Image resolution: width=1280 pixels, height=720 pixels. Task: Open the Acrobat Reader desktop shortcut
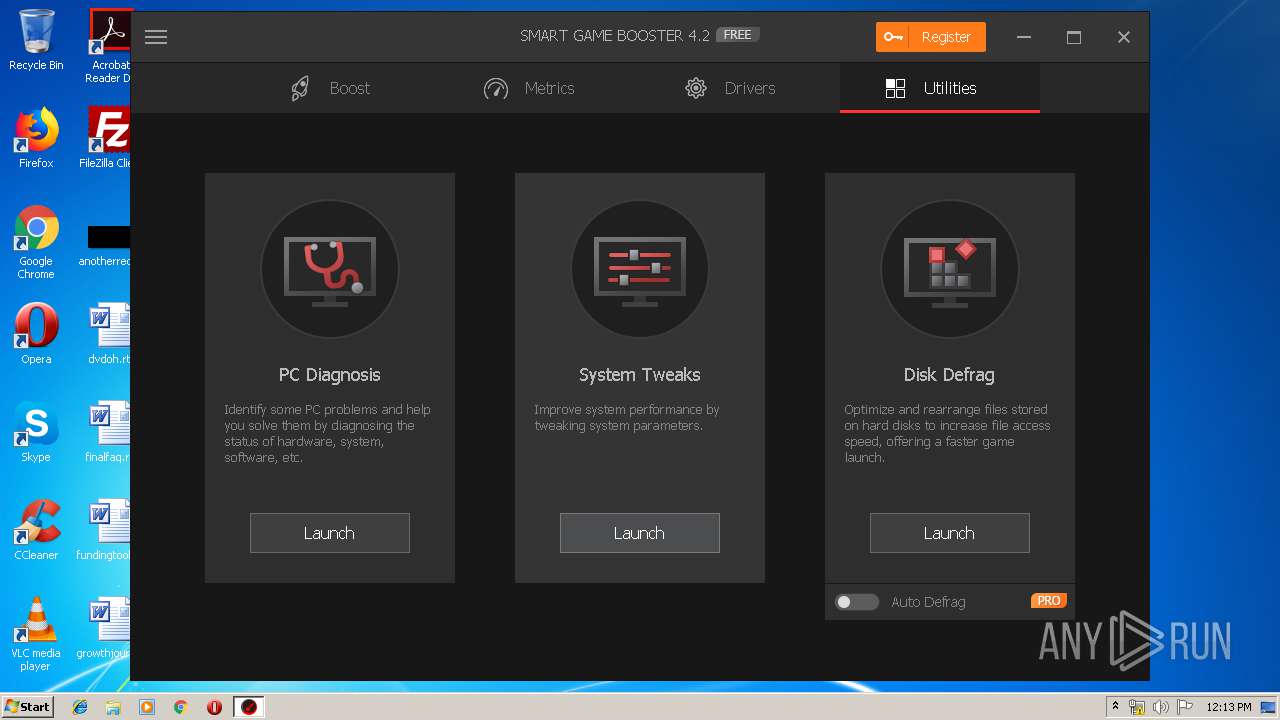point(110,46)
